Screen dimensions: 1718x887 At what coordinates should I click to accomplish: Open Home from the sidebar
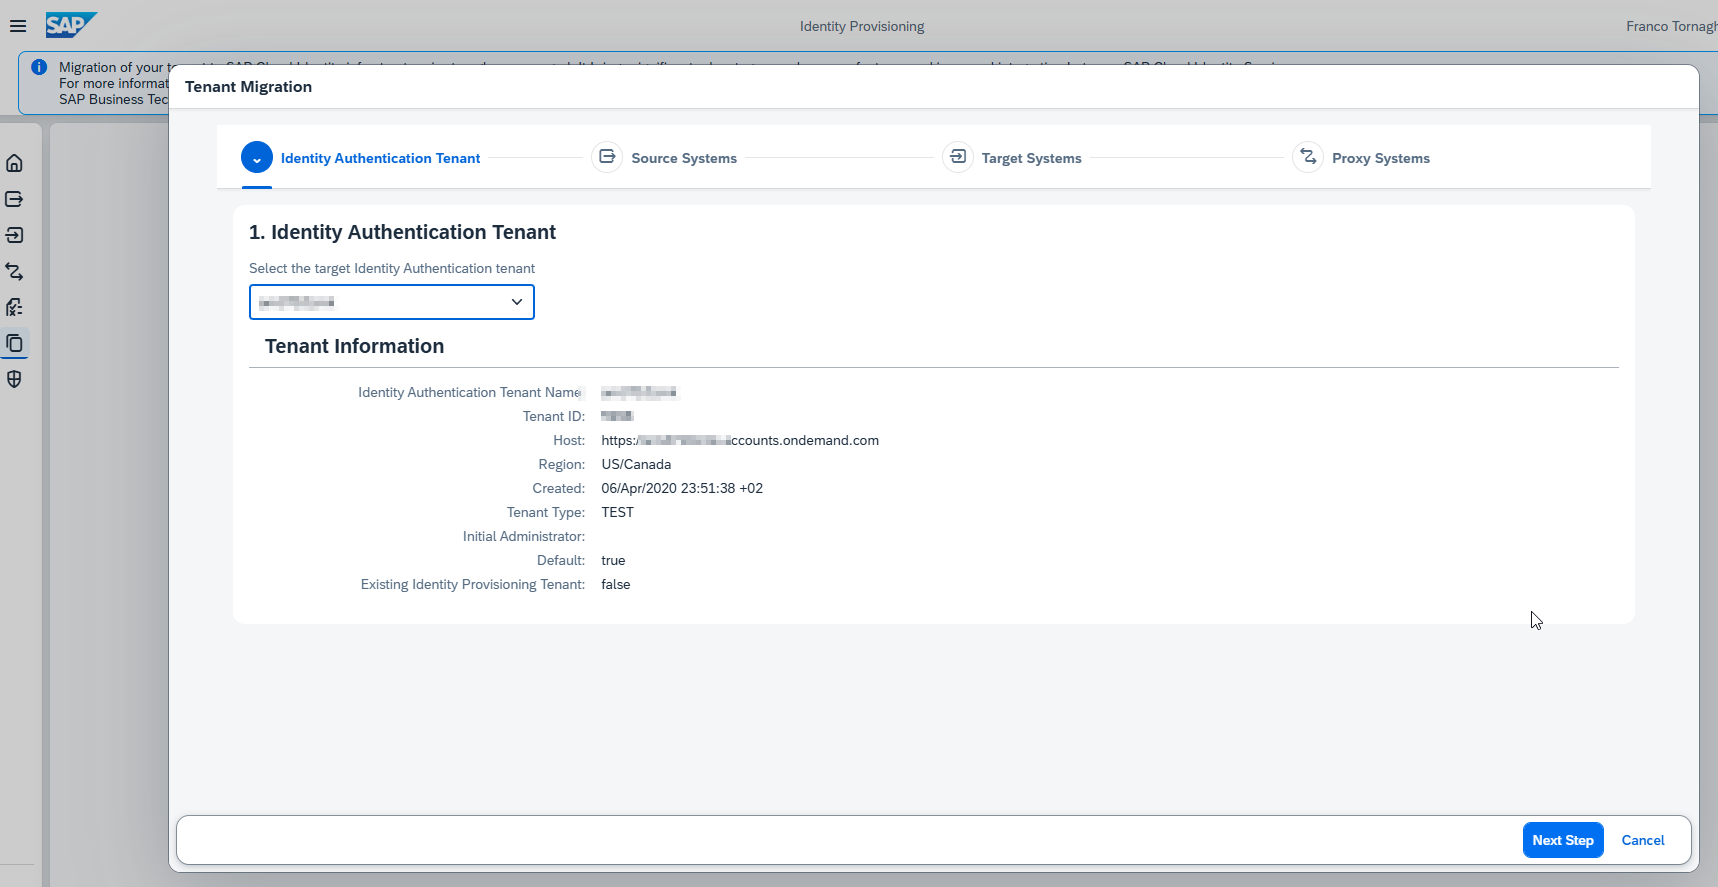pyautogui.click(x=15, y=163)
